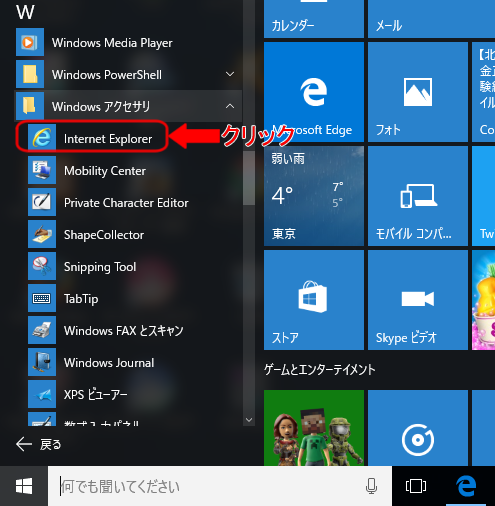Open Microsoft Edge on the taskbar
495x506 pixels.
click(466, 486)
